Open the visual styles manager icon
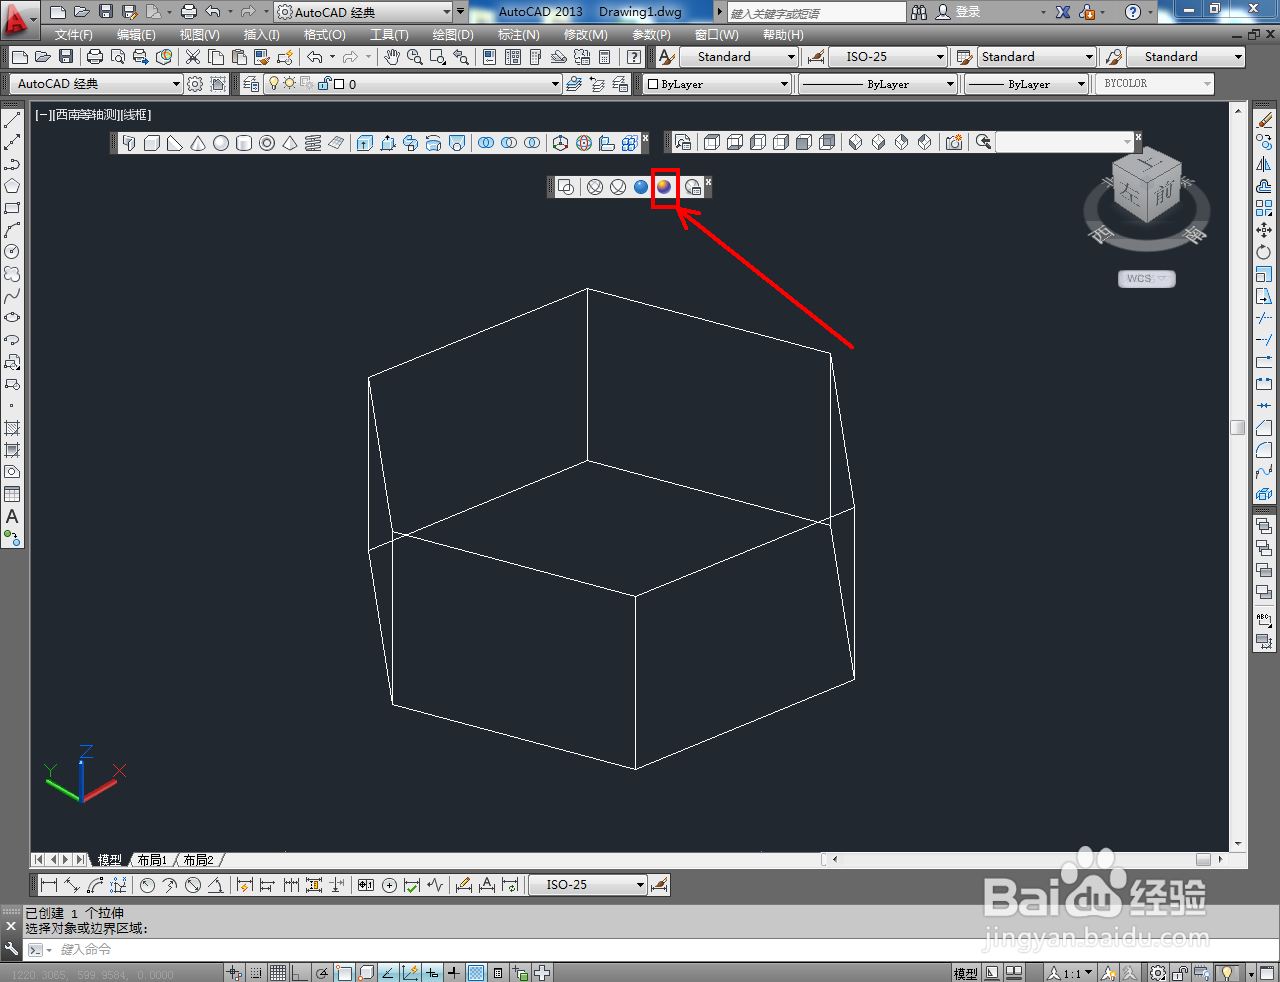This screenshot has height=982, width=1280. coord(693,187)
